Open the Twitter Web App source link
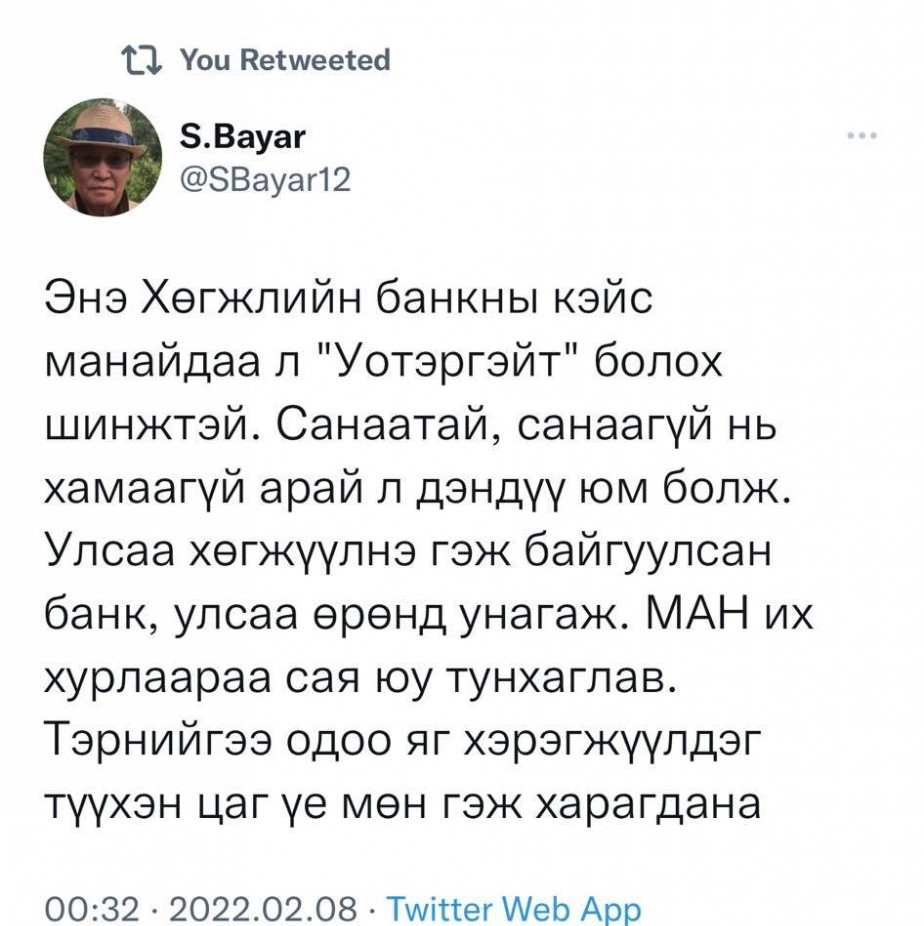The width and height of the screenshot is (924, 926). (512, 909)
